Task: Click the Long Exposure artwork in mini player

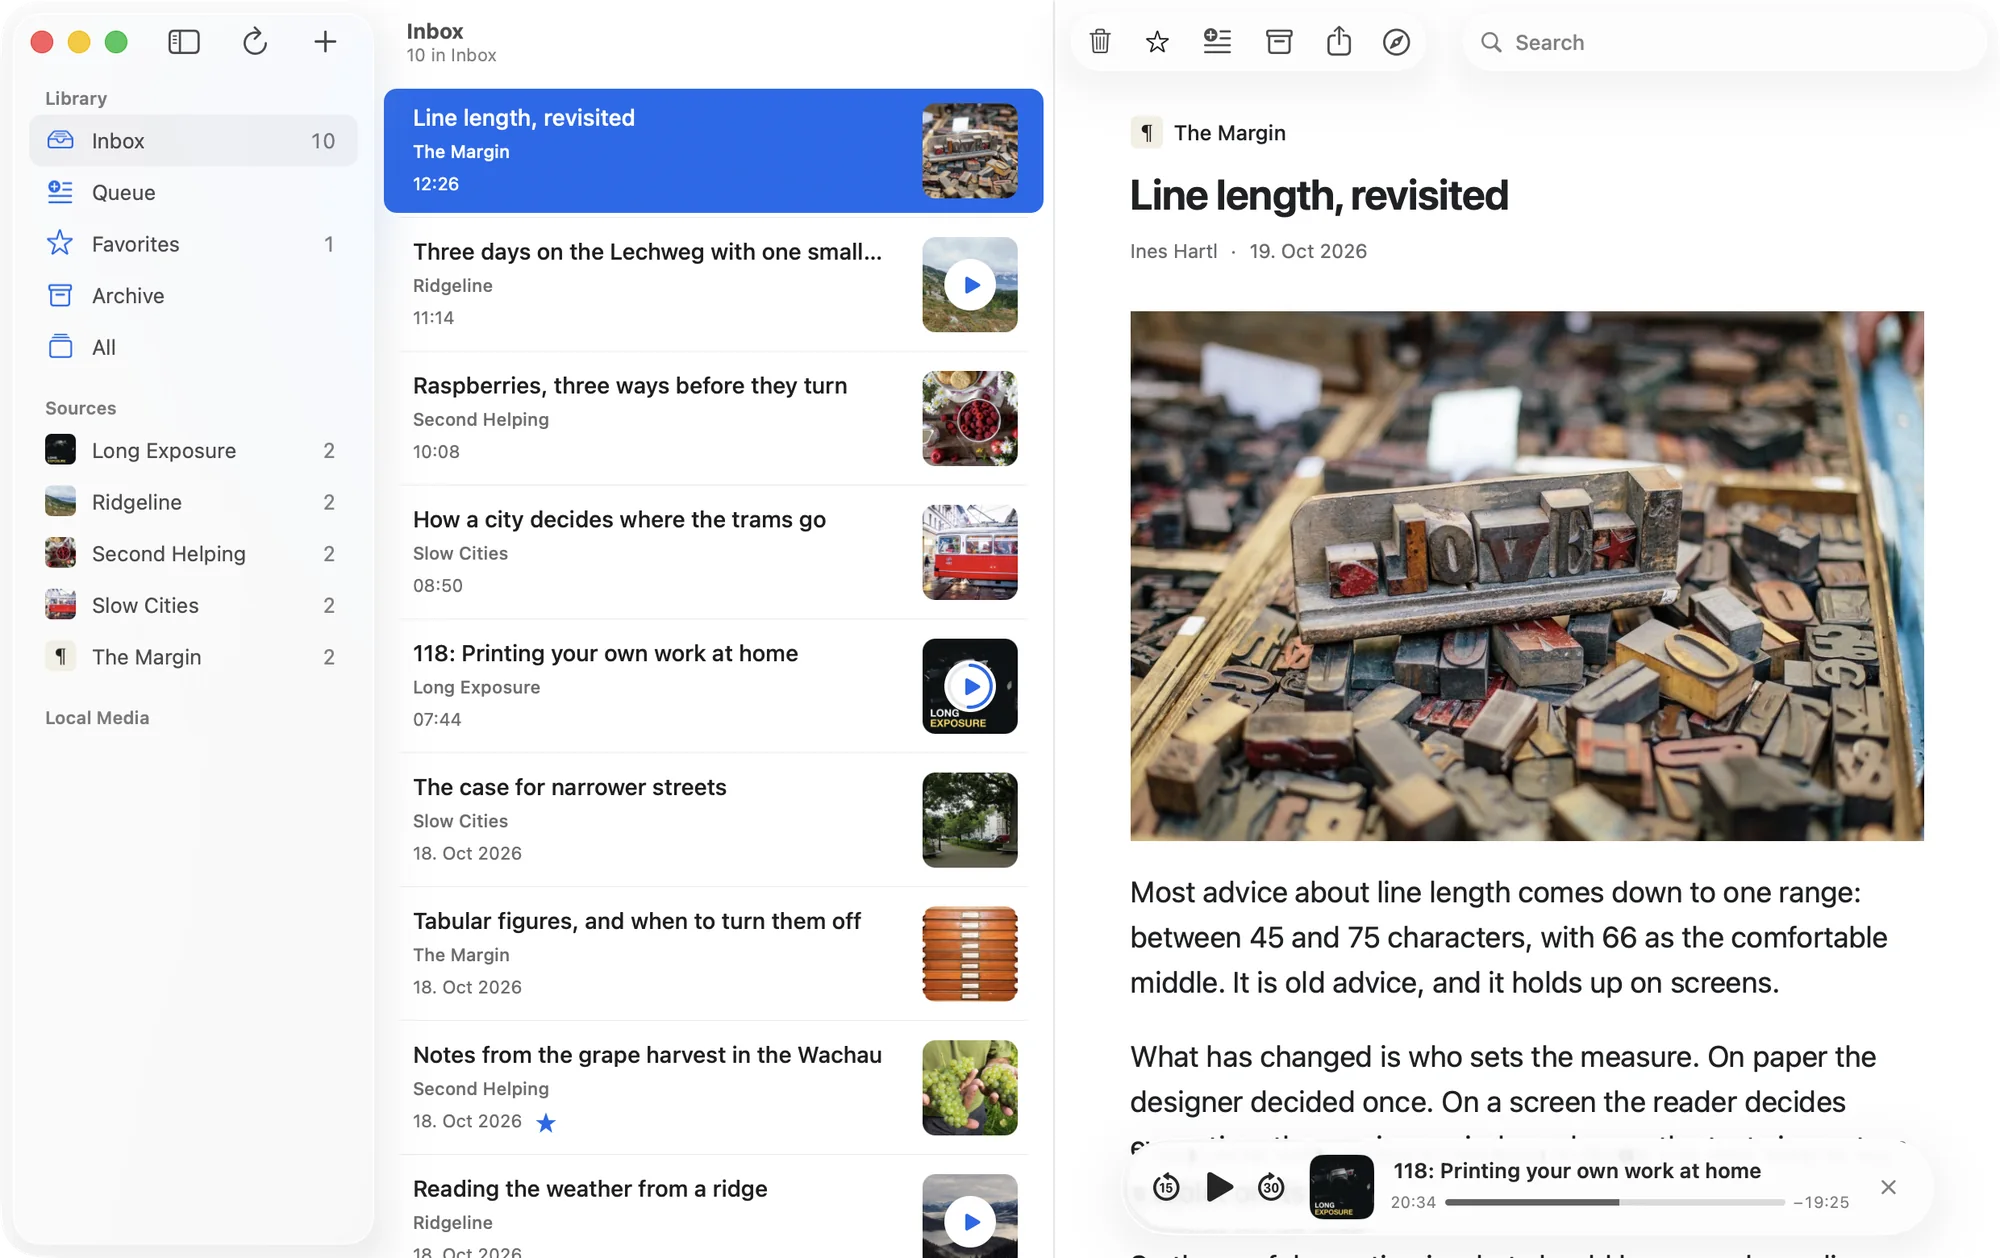Action: click(1341, 1187)
